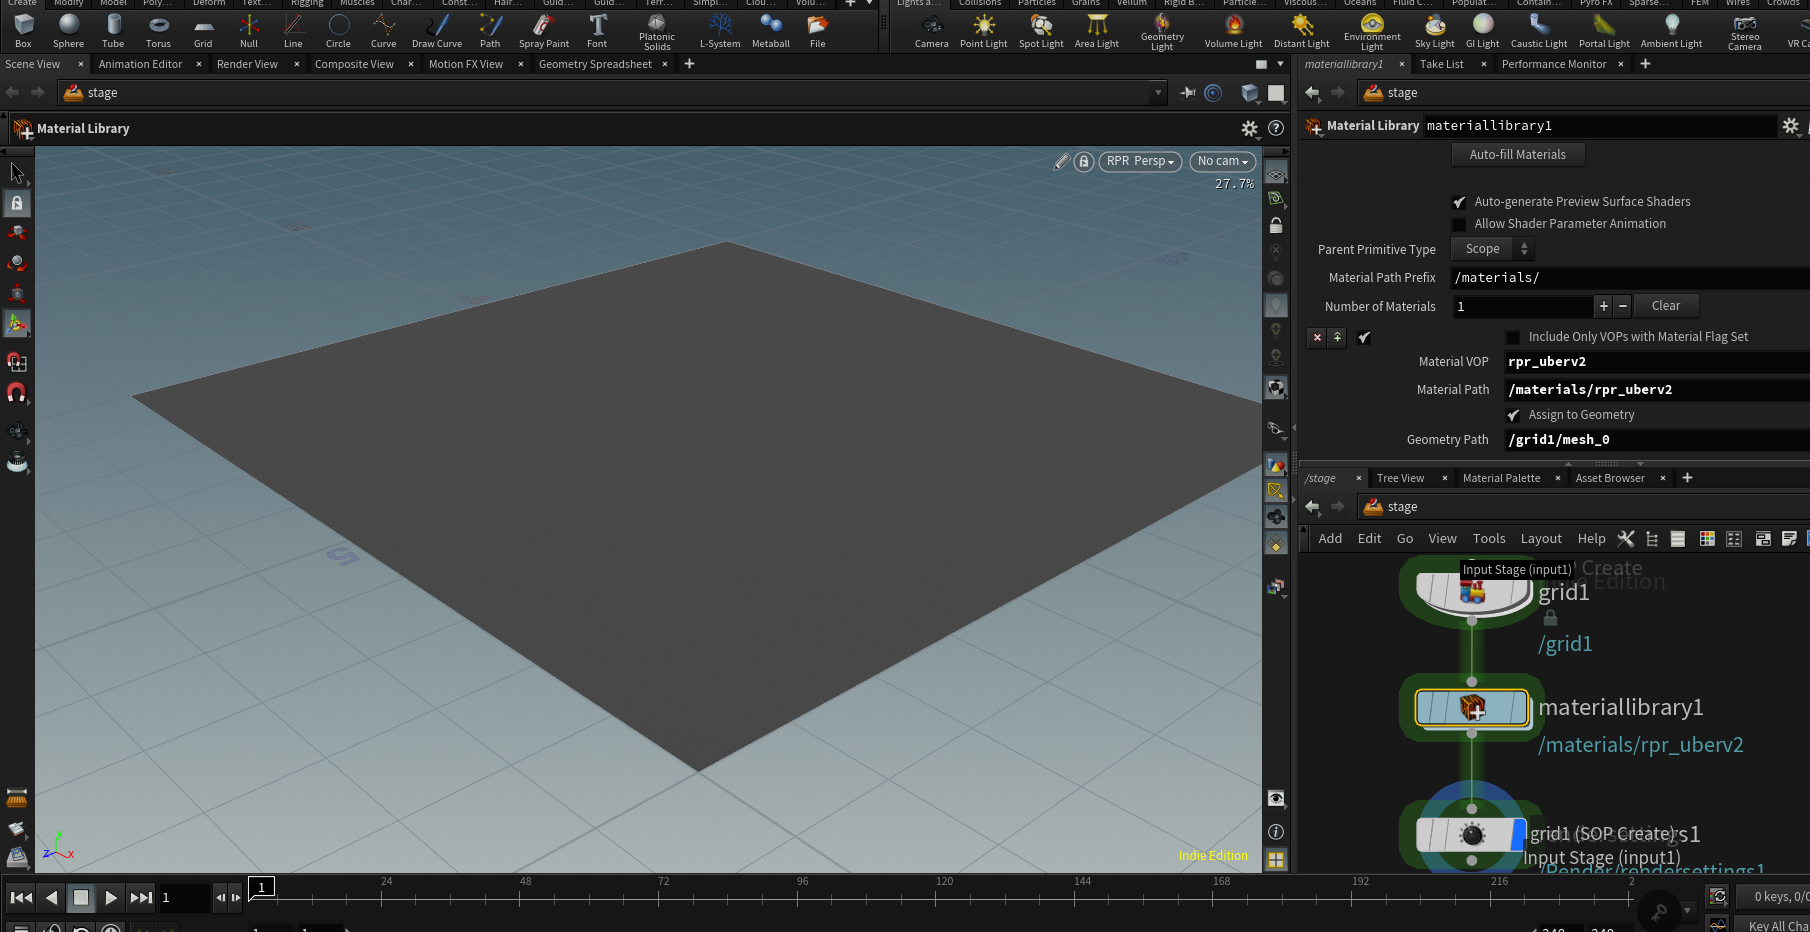1810x932 pixels.
Task: Switch to the Geometry Spreadsheet tab
Action: click(x=594, y=64)
